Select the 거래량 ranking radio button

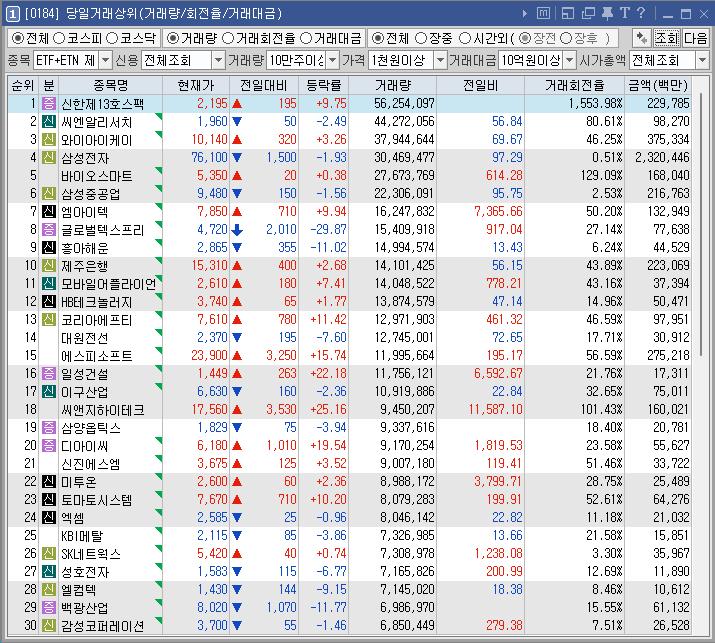tap(172, 38)
